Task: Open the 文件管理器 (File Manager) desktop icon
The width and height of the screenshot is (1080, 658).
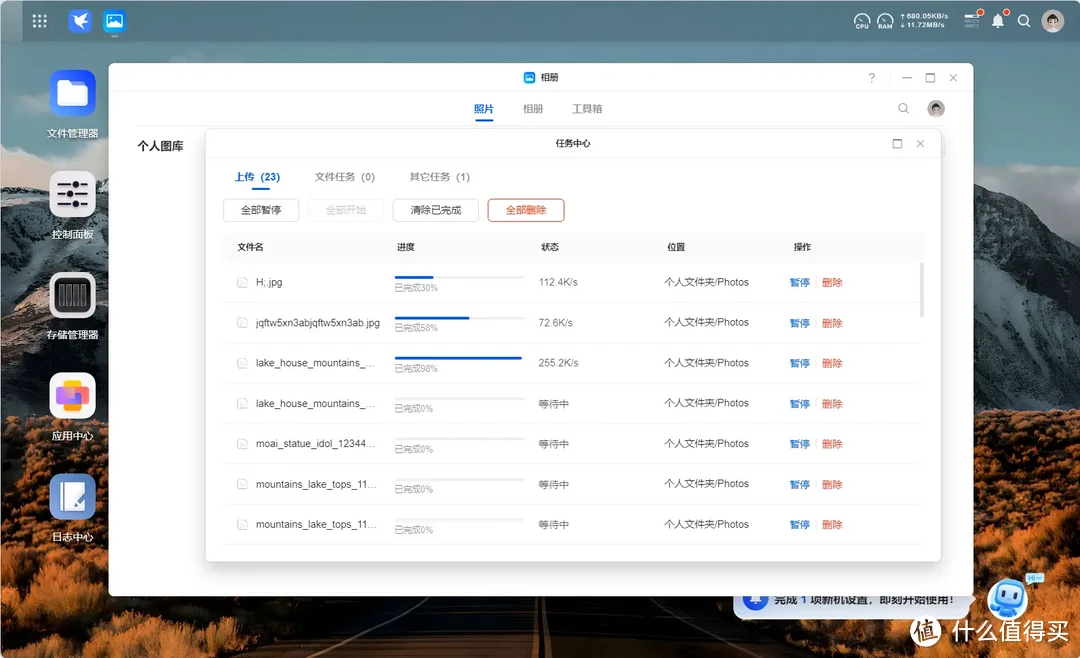Action: click(72, 92)
